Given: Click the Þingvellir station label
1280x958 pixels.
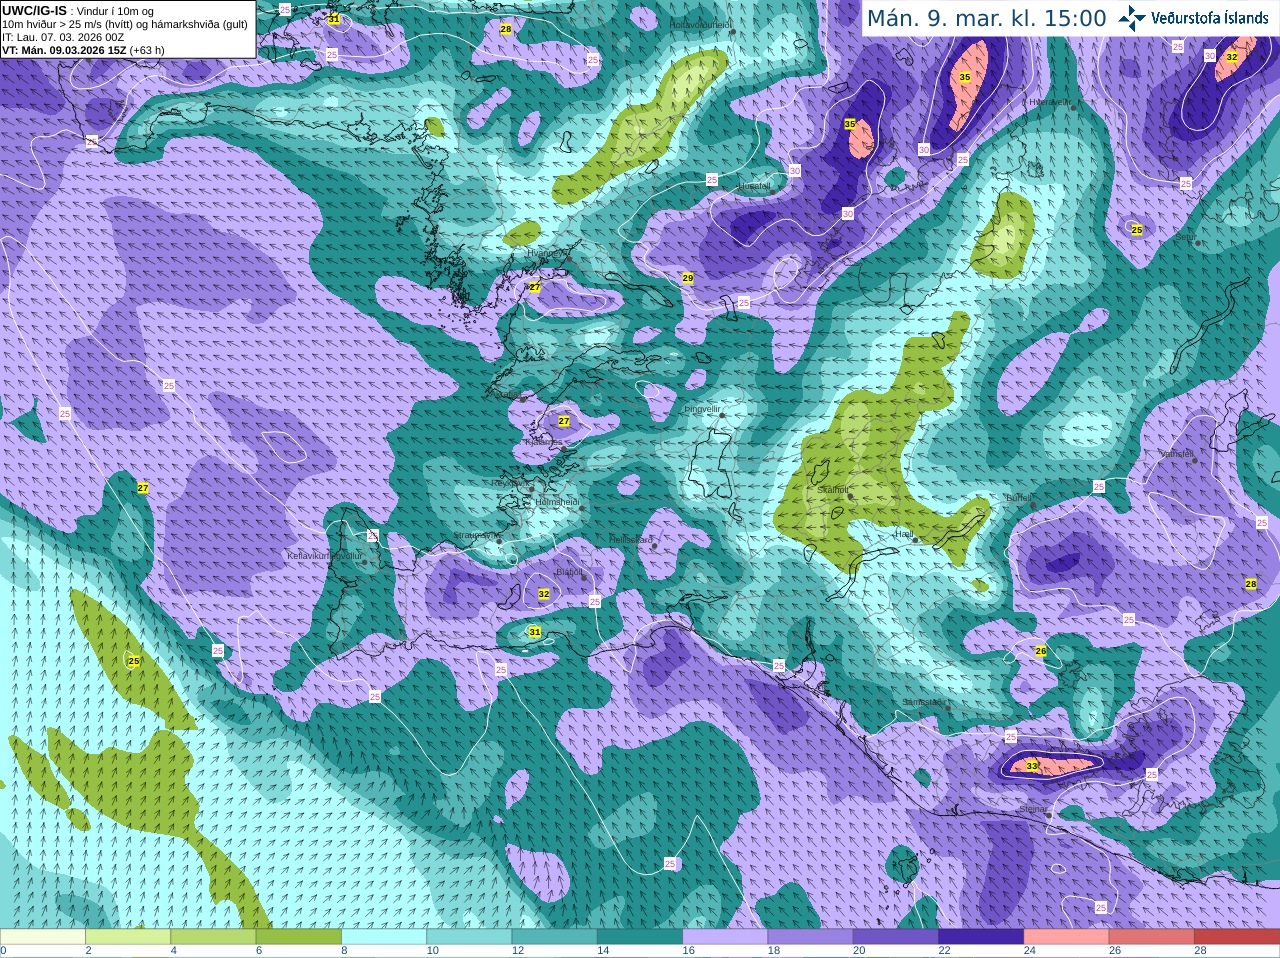Looking at the screenshot, I should pos(702,409).
